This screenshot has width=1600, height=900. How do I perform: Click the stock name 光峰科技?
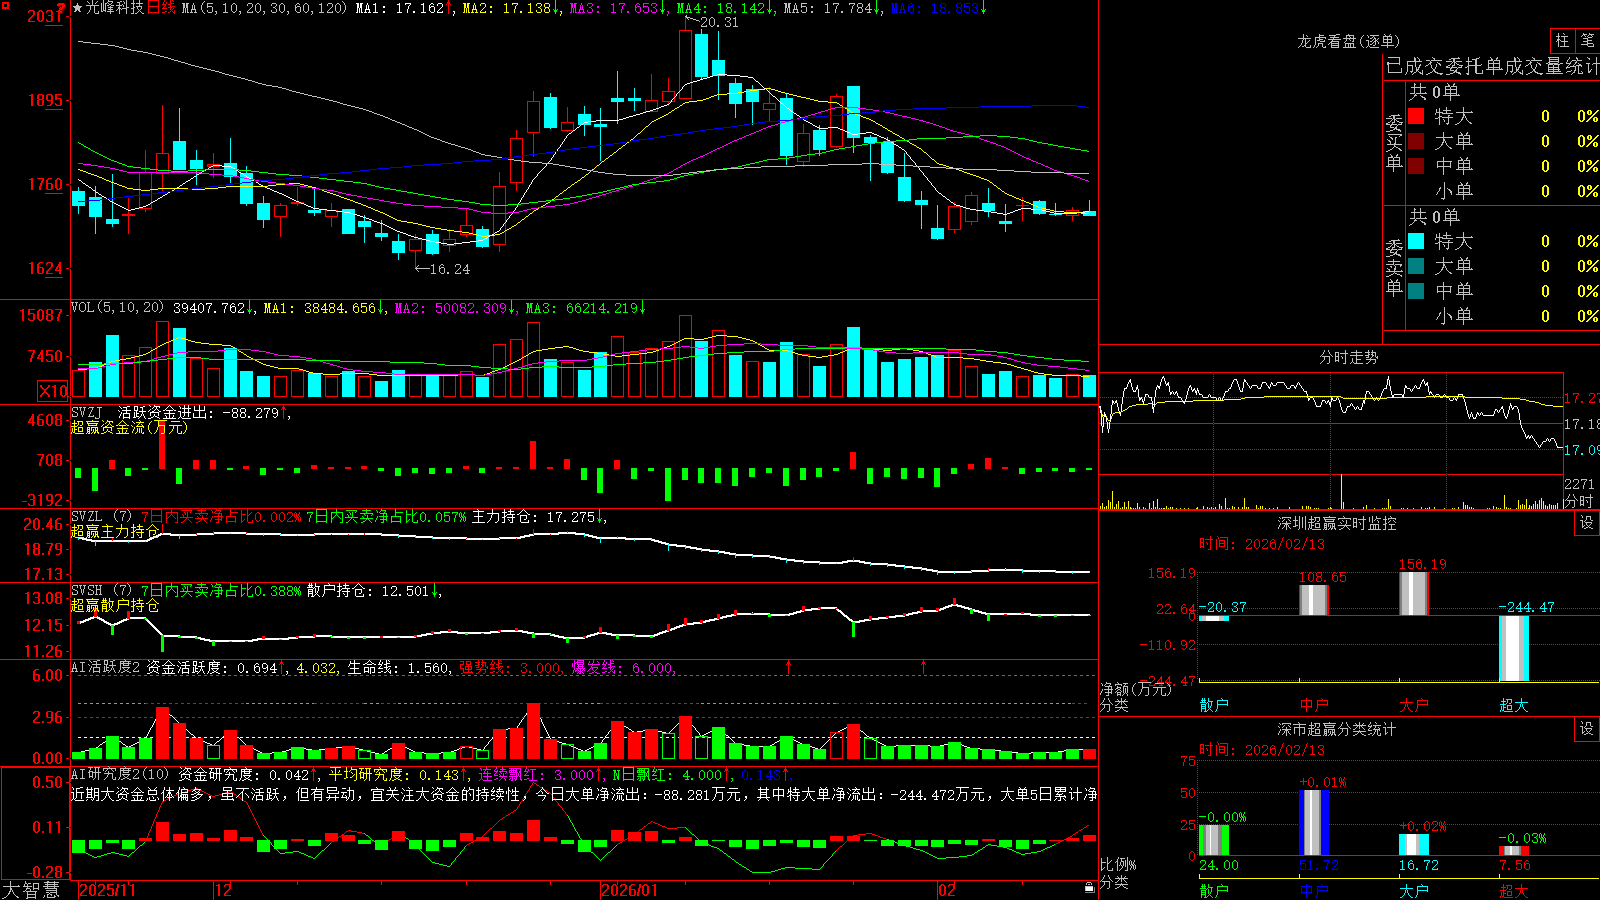(x=115, y=8)
